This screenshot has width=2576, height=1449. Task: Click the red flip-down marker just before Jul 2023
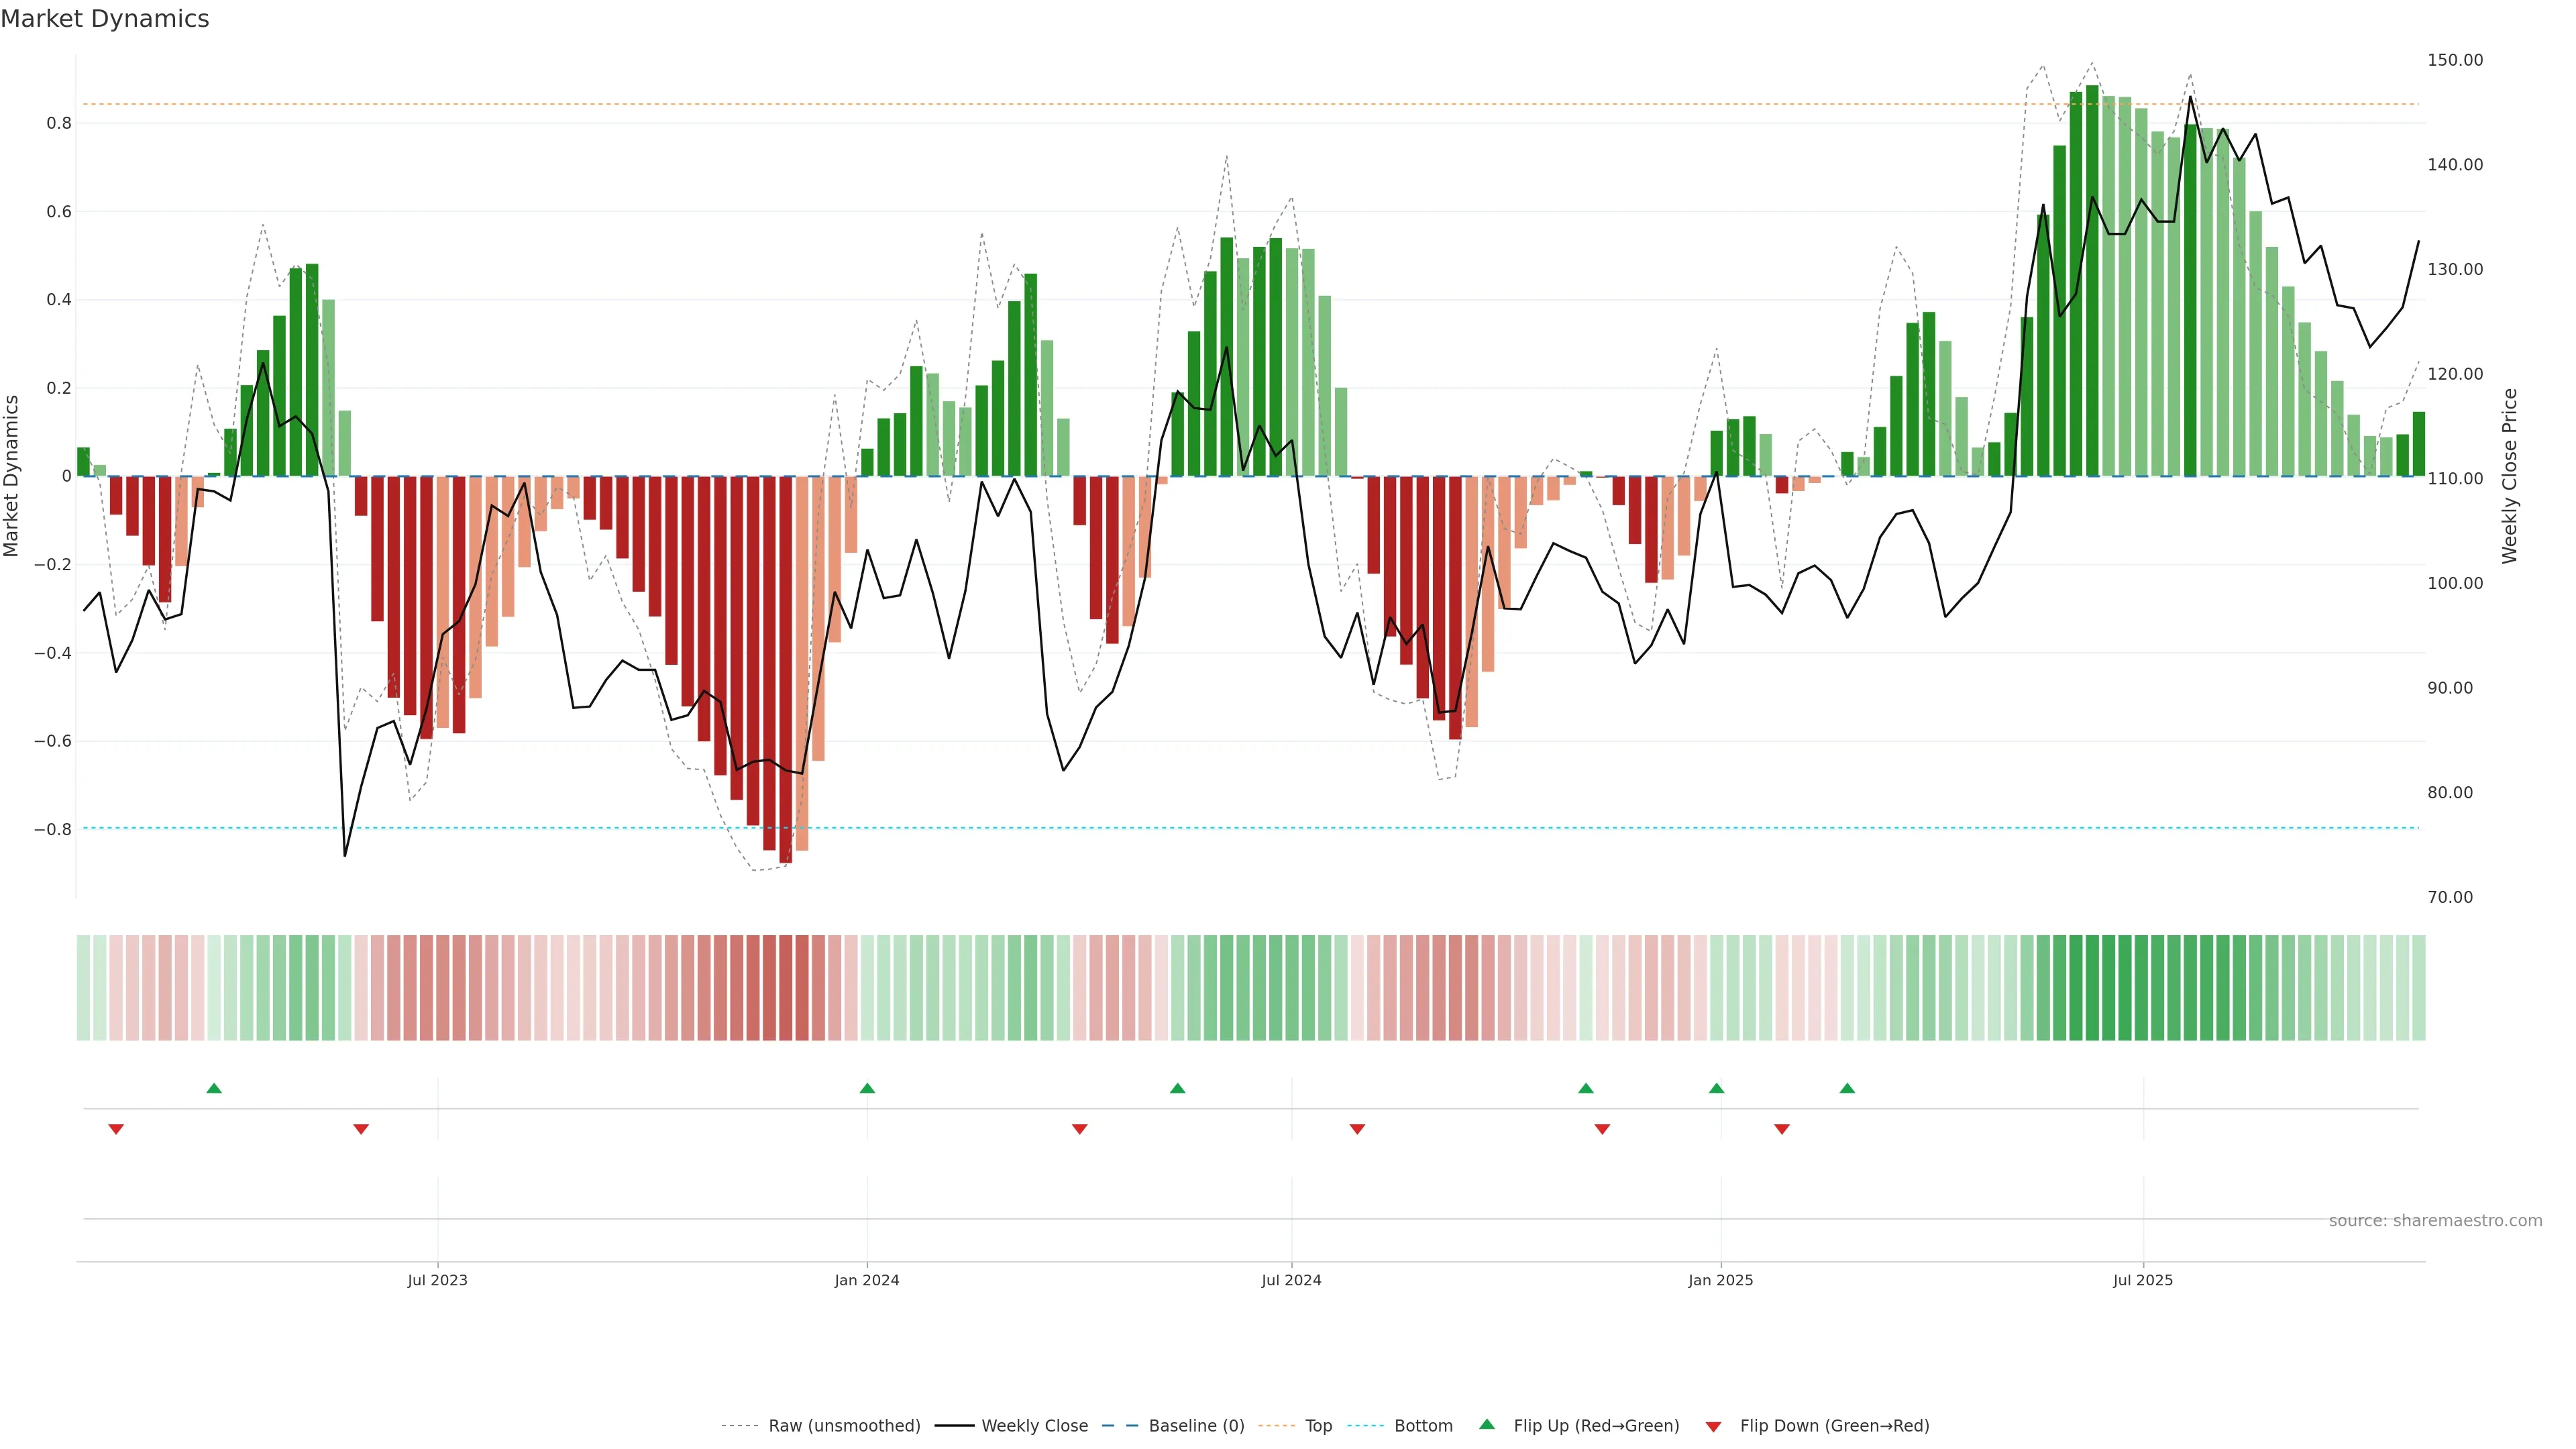pyautogui.click(x=361, y=1129)
